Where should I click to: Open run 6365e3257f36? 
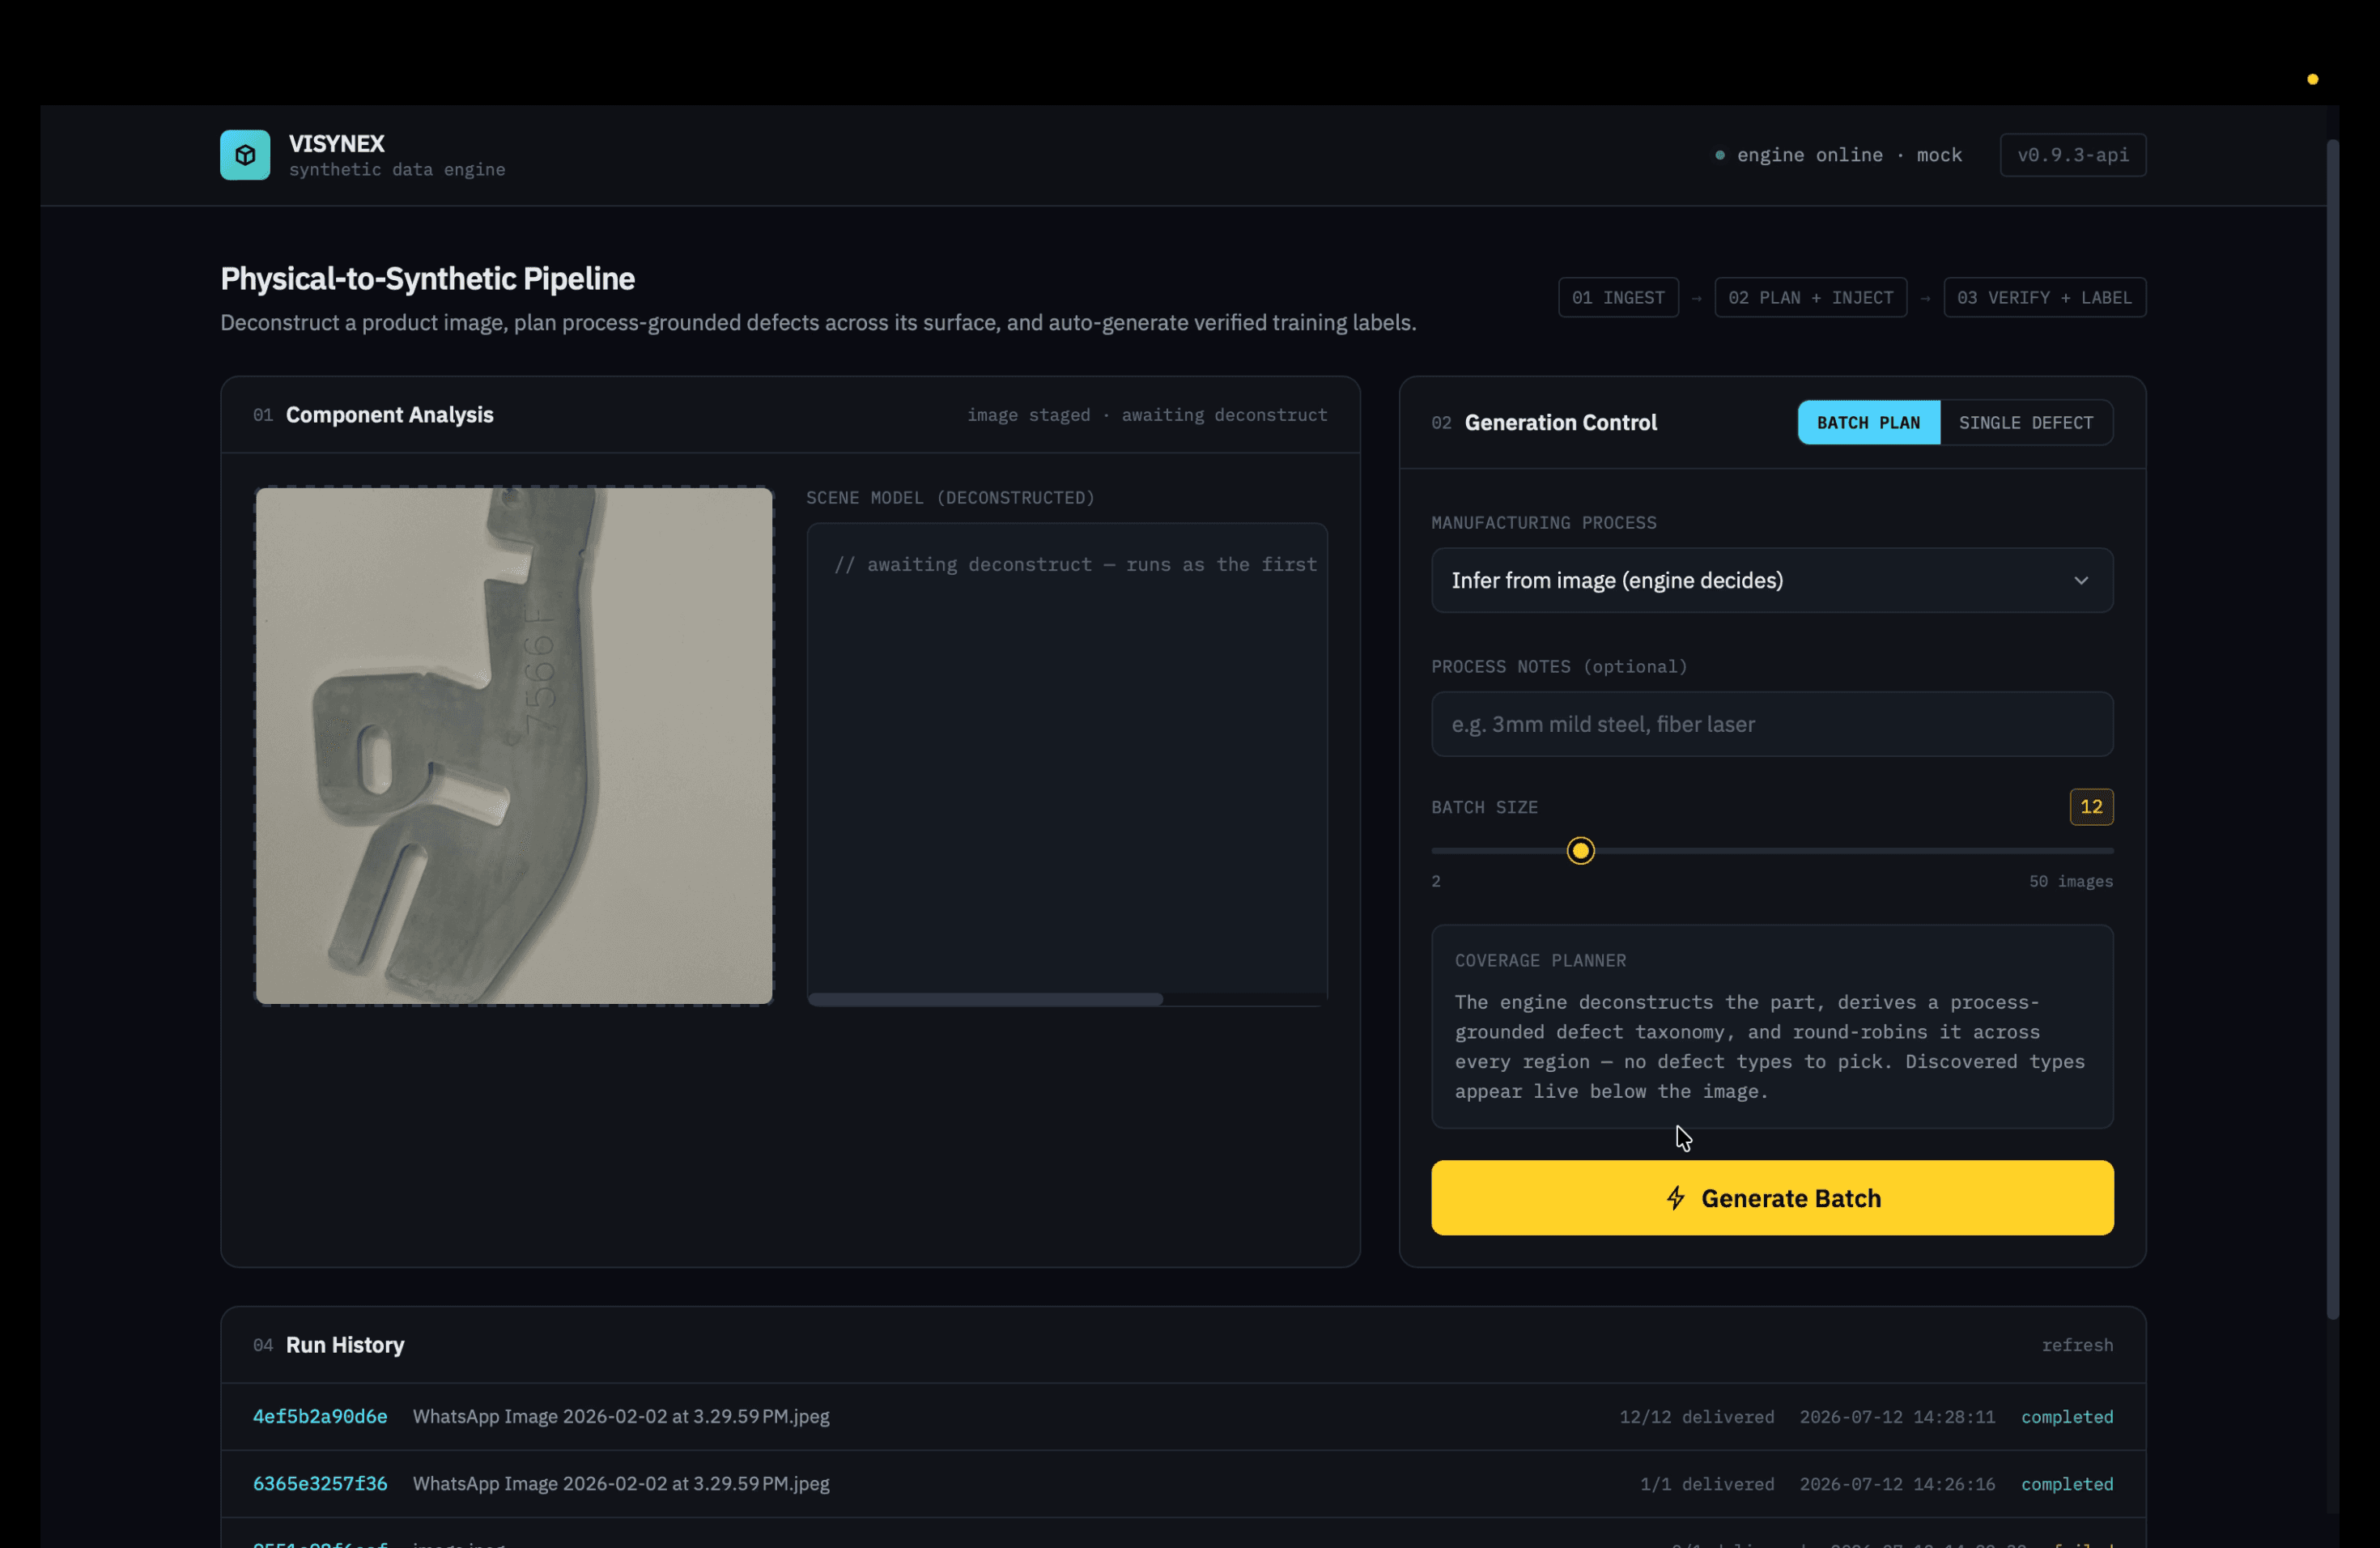(320, 1484)
